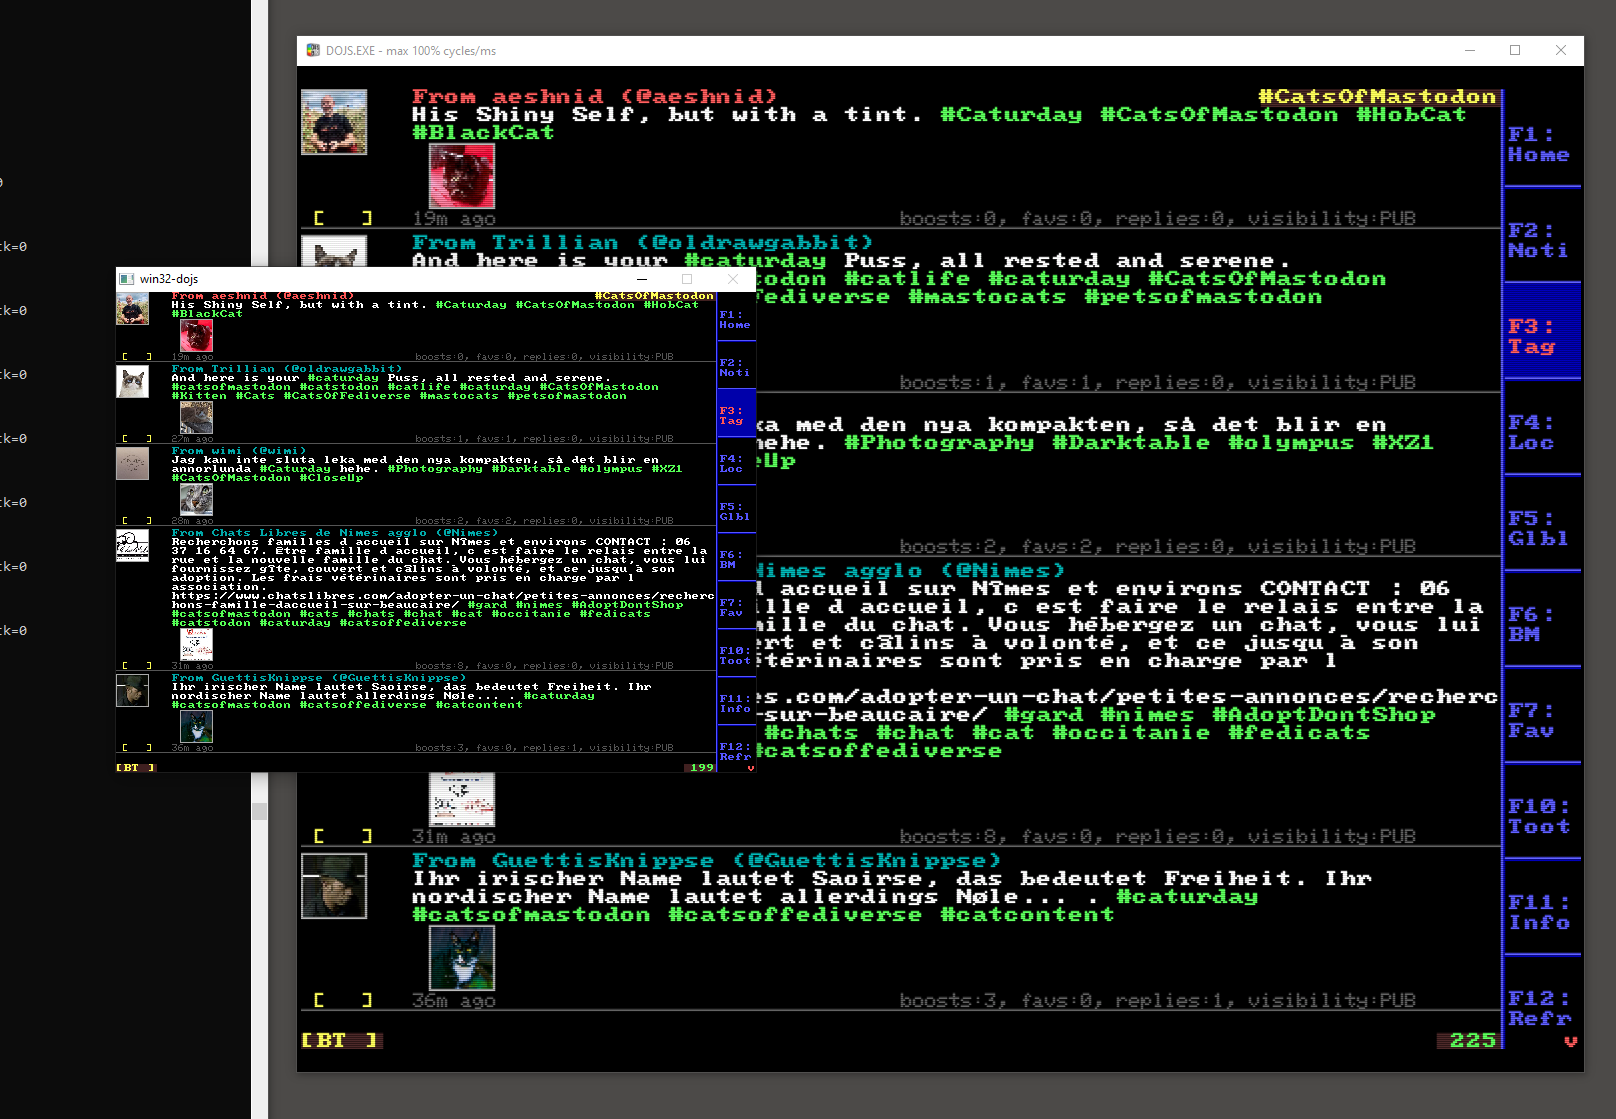The height and width of the screenshot is (1119, 1616).
Task: Click the DOJS.EXE title bar app icon
Action: tap(313, 50)
